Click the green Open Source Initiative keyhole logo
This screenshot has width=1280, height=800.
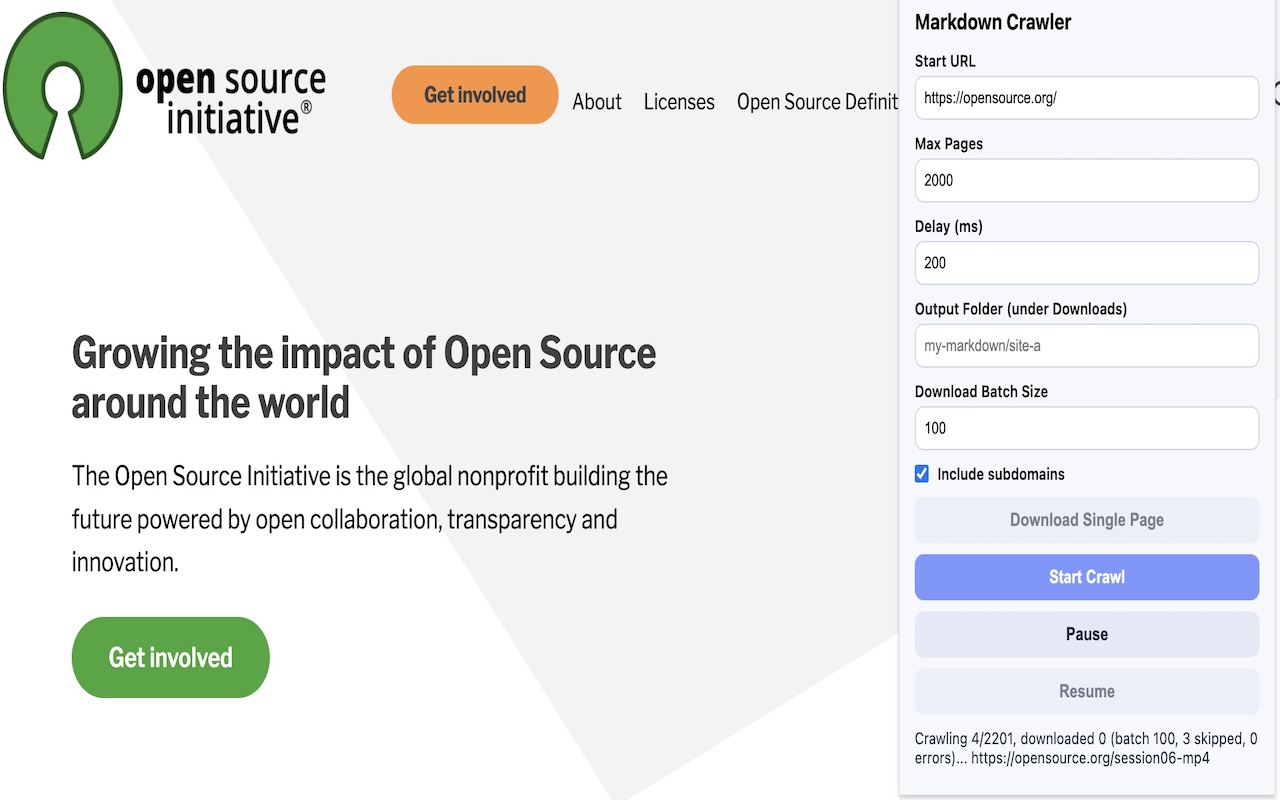(x=63, y=86)
